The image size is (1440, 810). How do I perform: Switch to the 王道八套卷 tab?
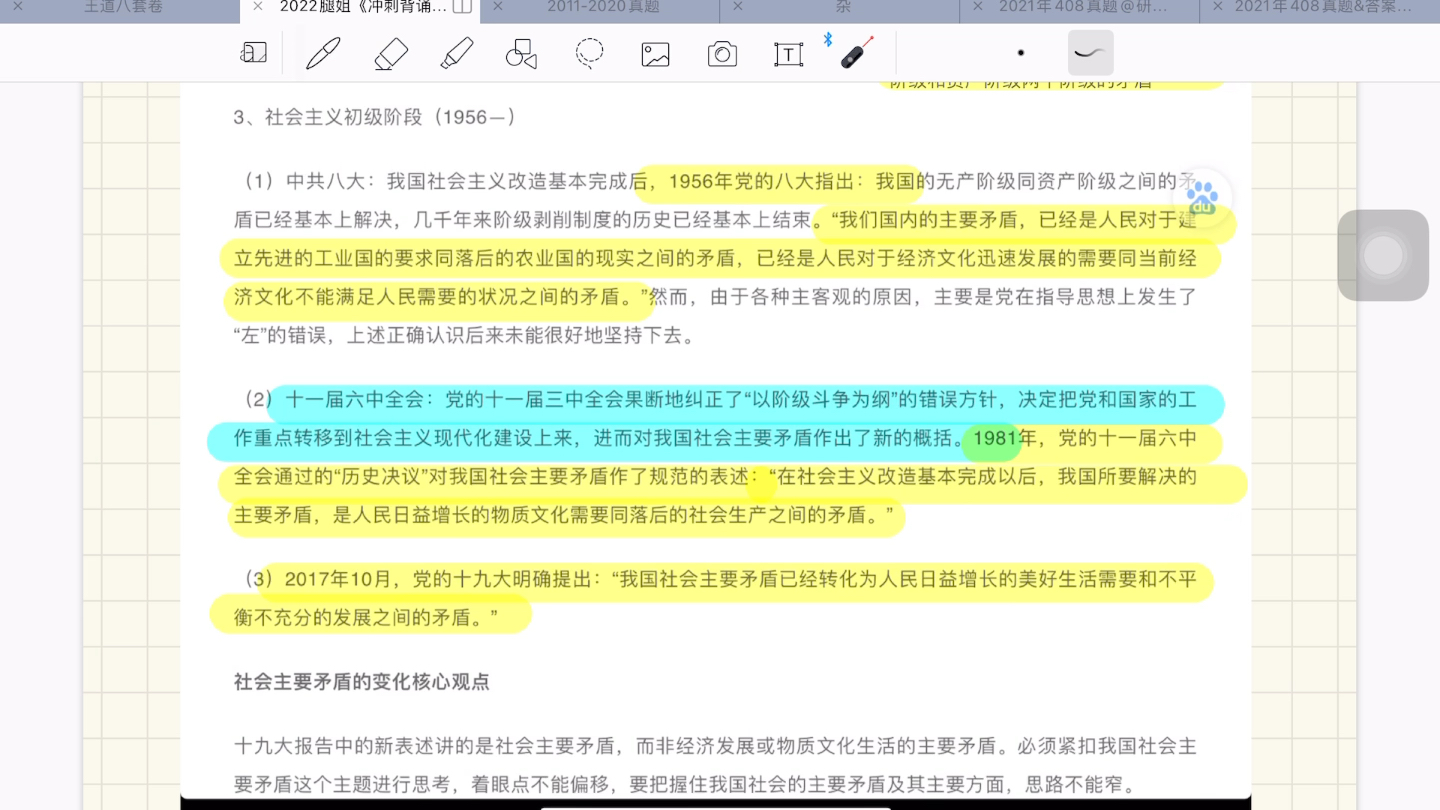tap(123, 7)
